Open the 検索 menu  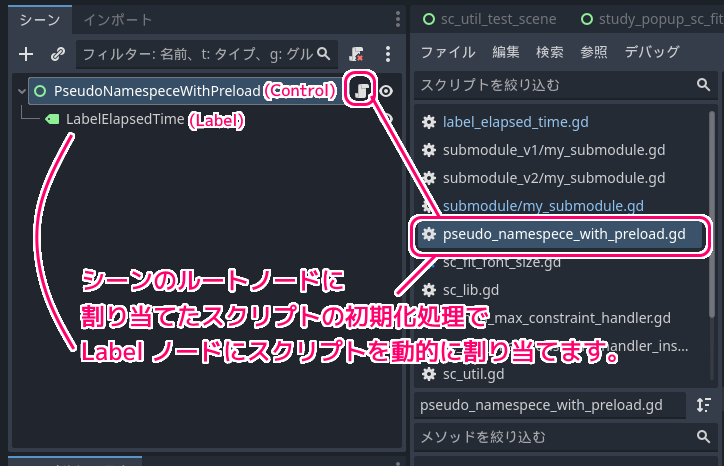(549, 52)
